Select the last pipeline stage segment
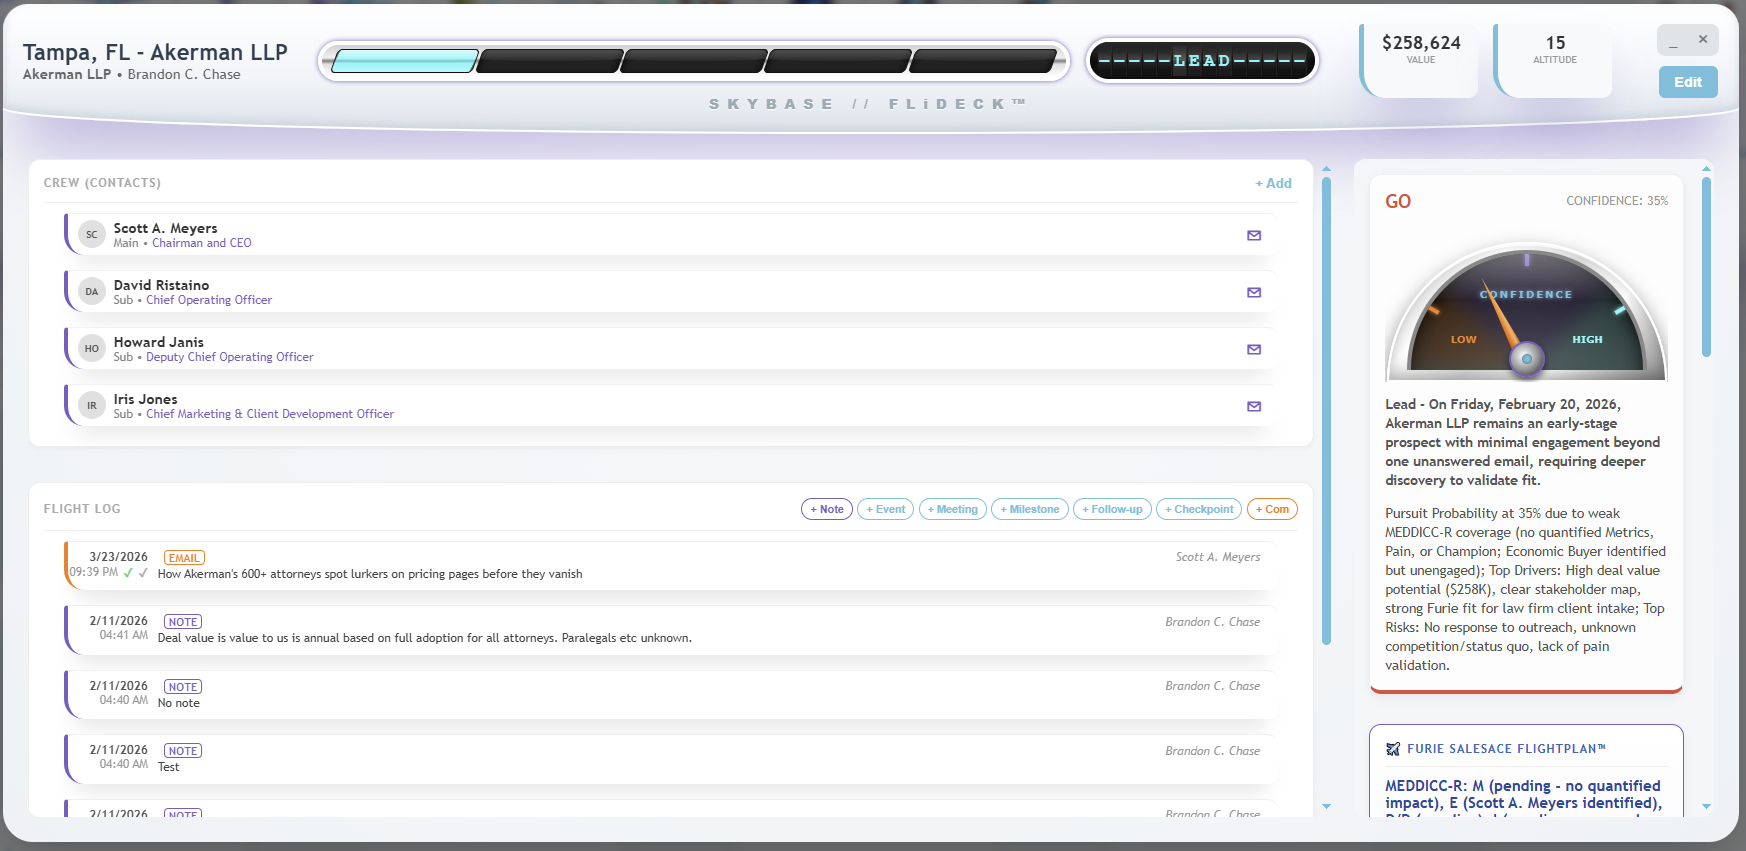The height and width of the screenshot is (851, 1746). click(983, 61)
